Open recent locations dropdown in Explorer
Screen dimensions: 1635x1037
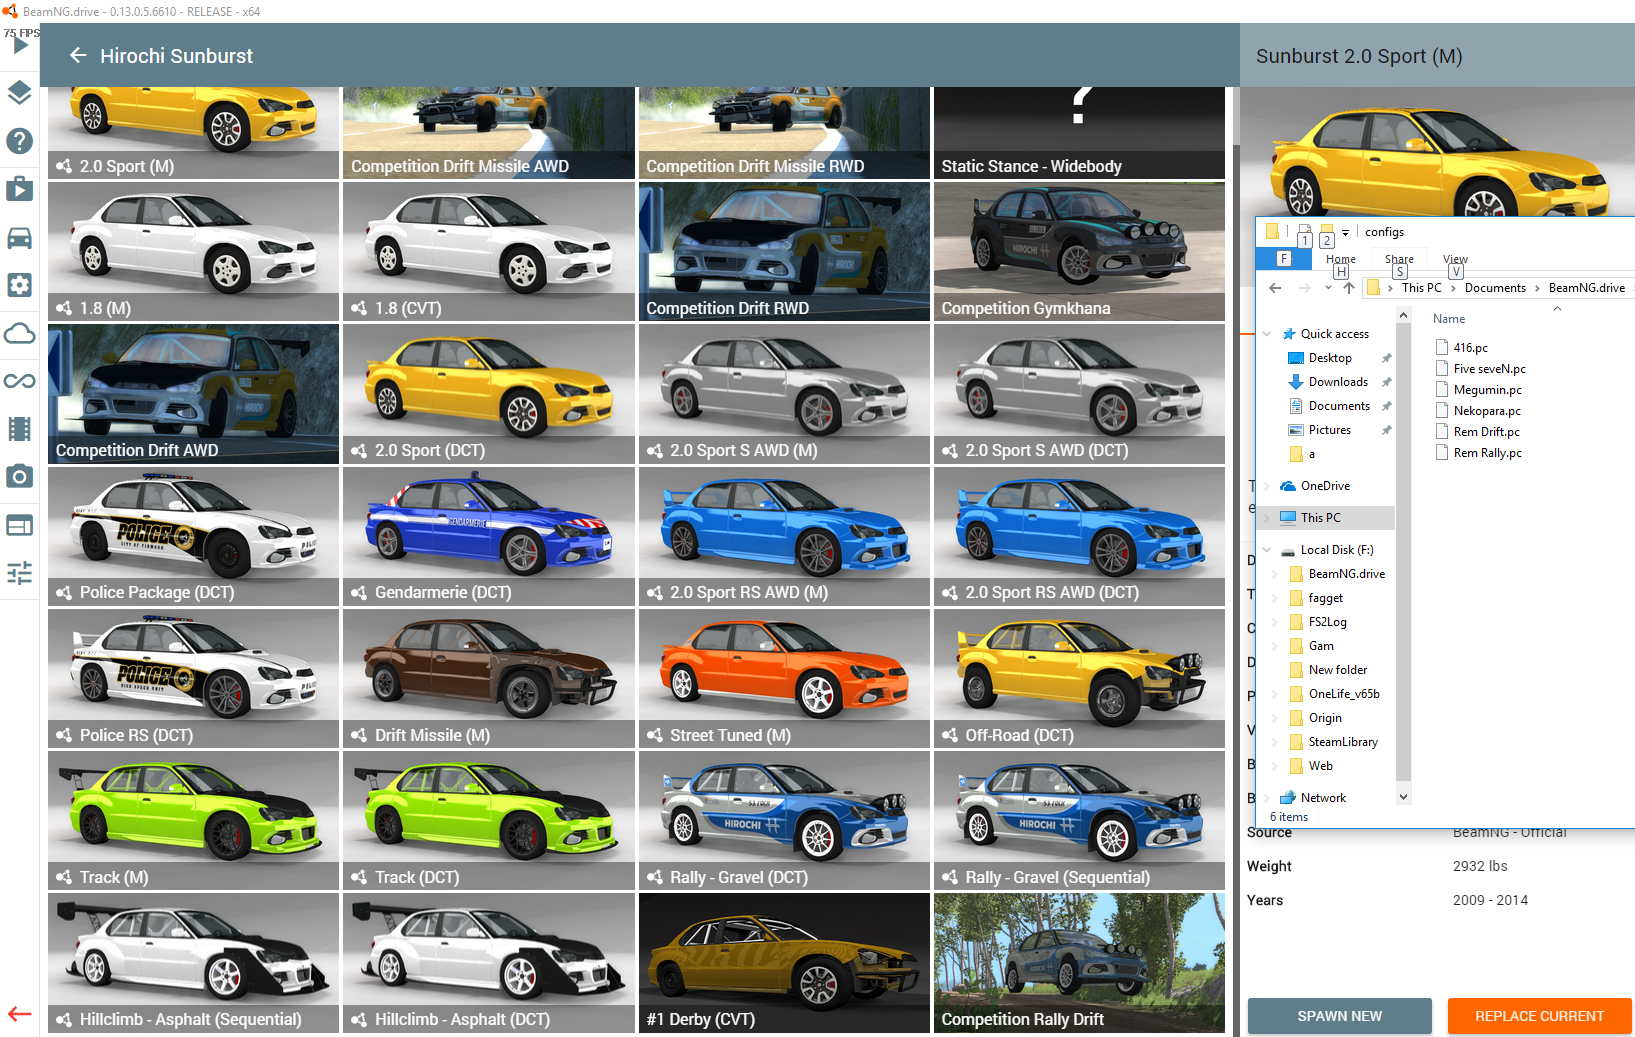coord(1328,288)
